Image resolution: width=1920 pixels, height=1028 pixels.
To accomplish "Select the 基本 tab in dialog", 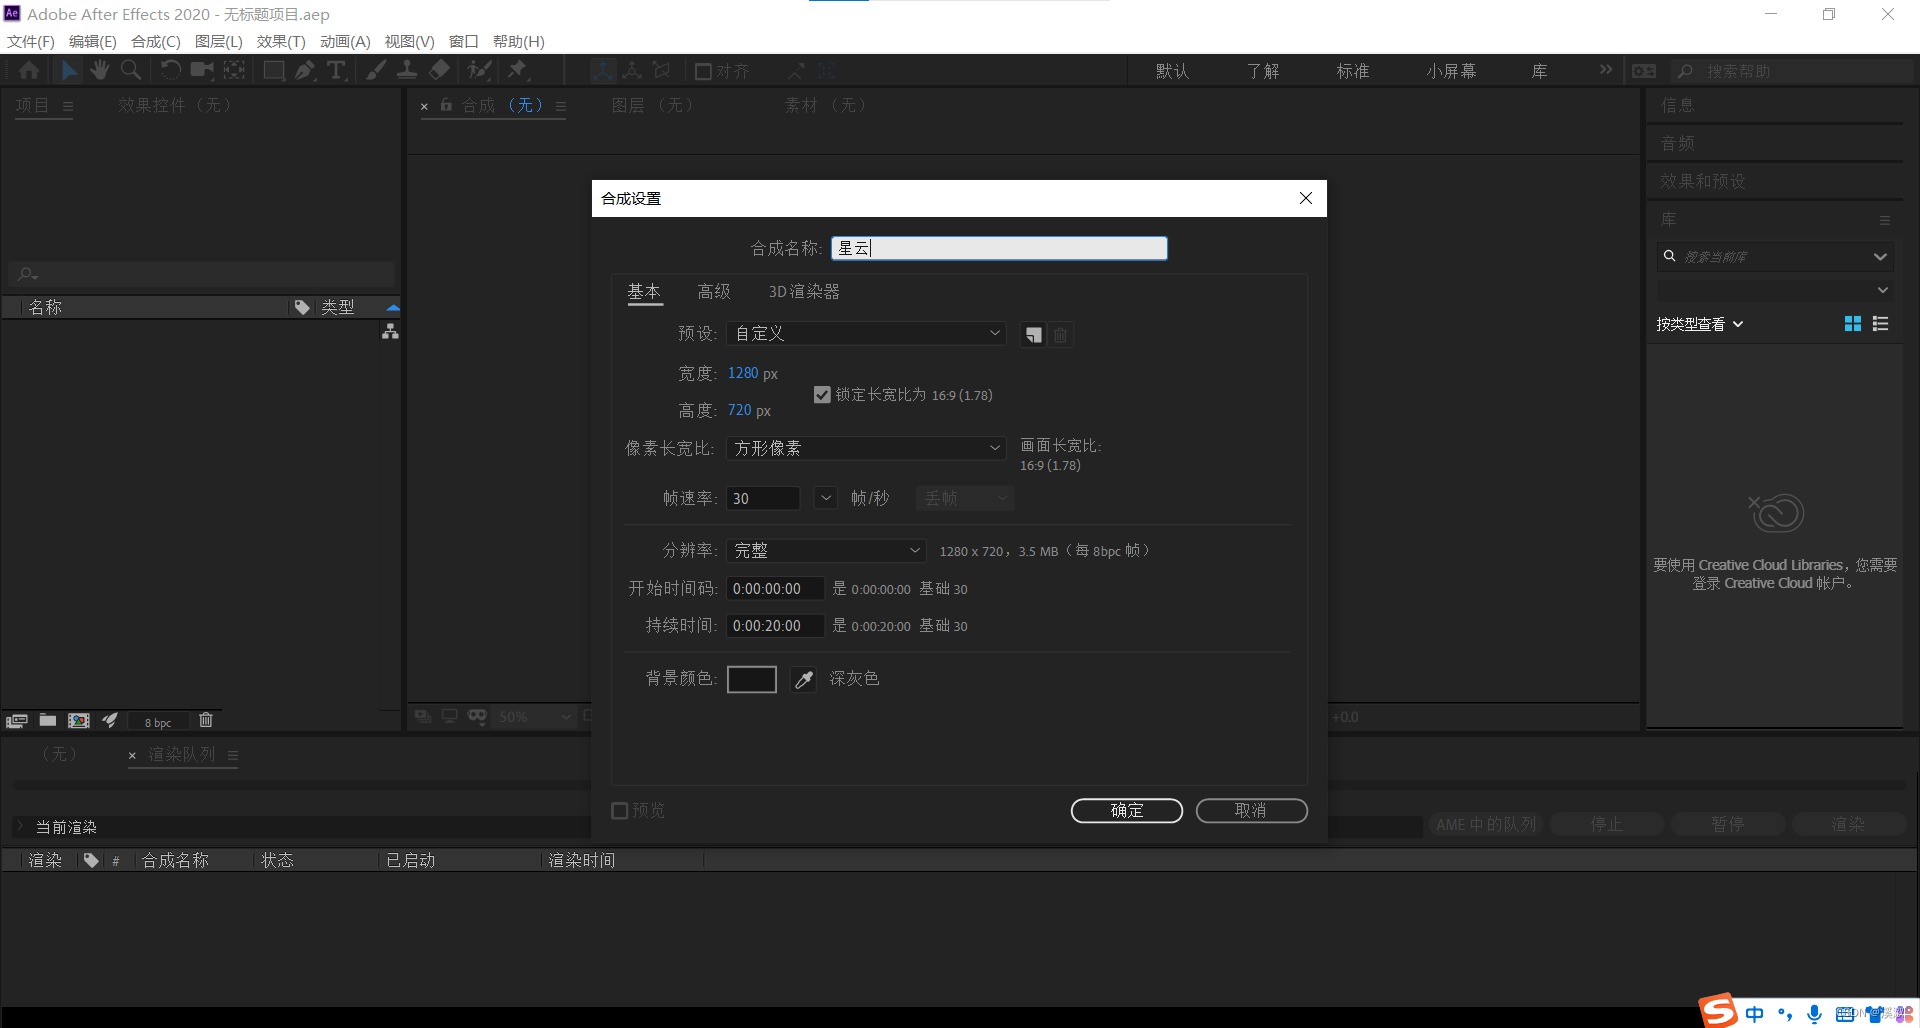I will (x=644, y=292).
